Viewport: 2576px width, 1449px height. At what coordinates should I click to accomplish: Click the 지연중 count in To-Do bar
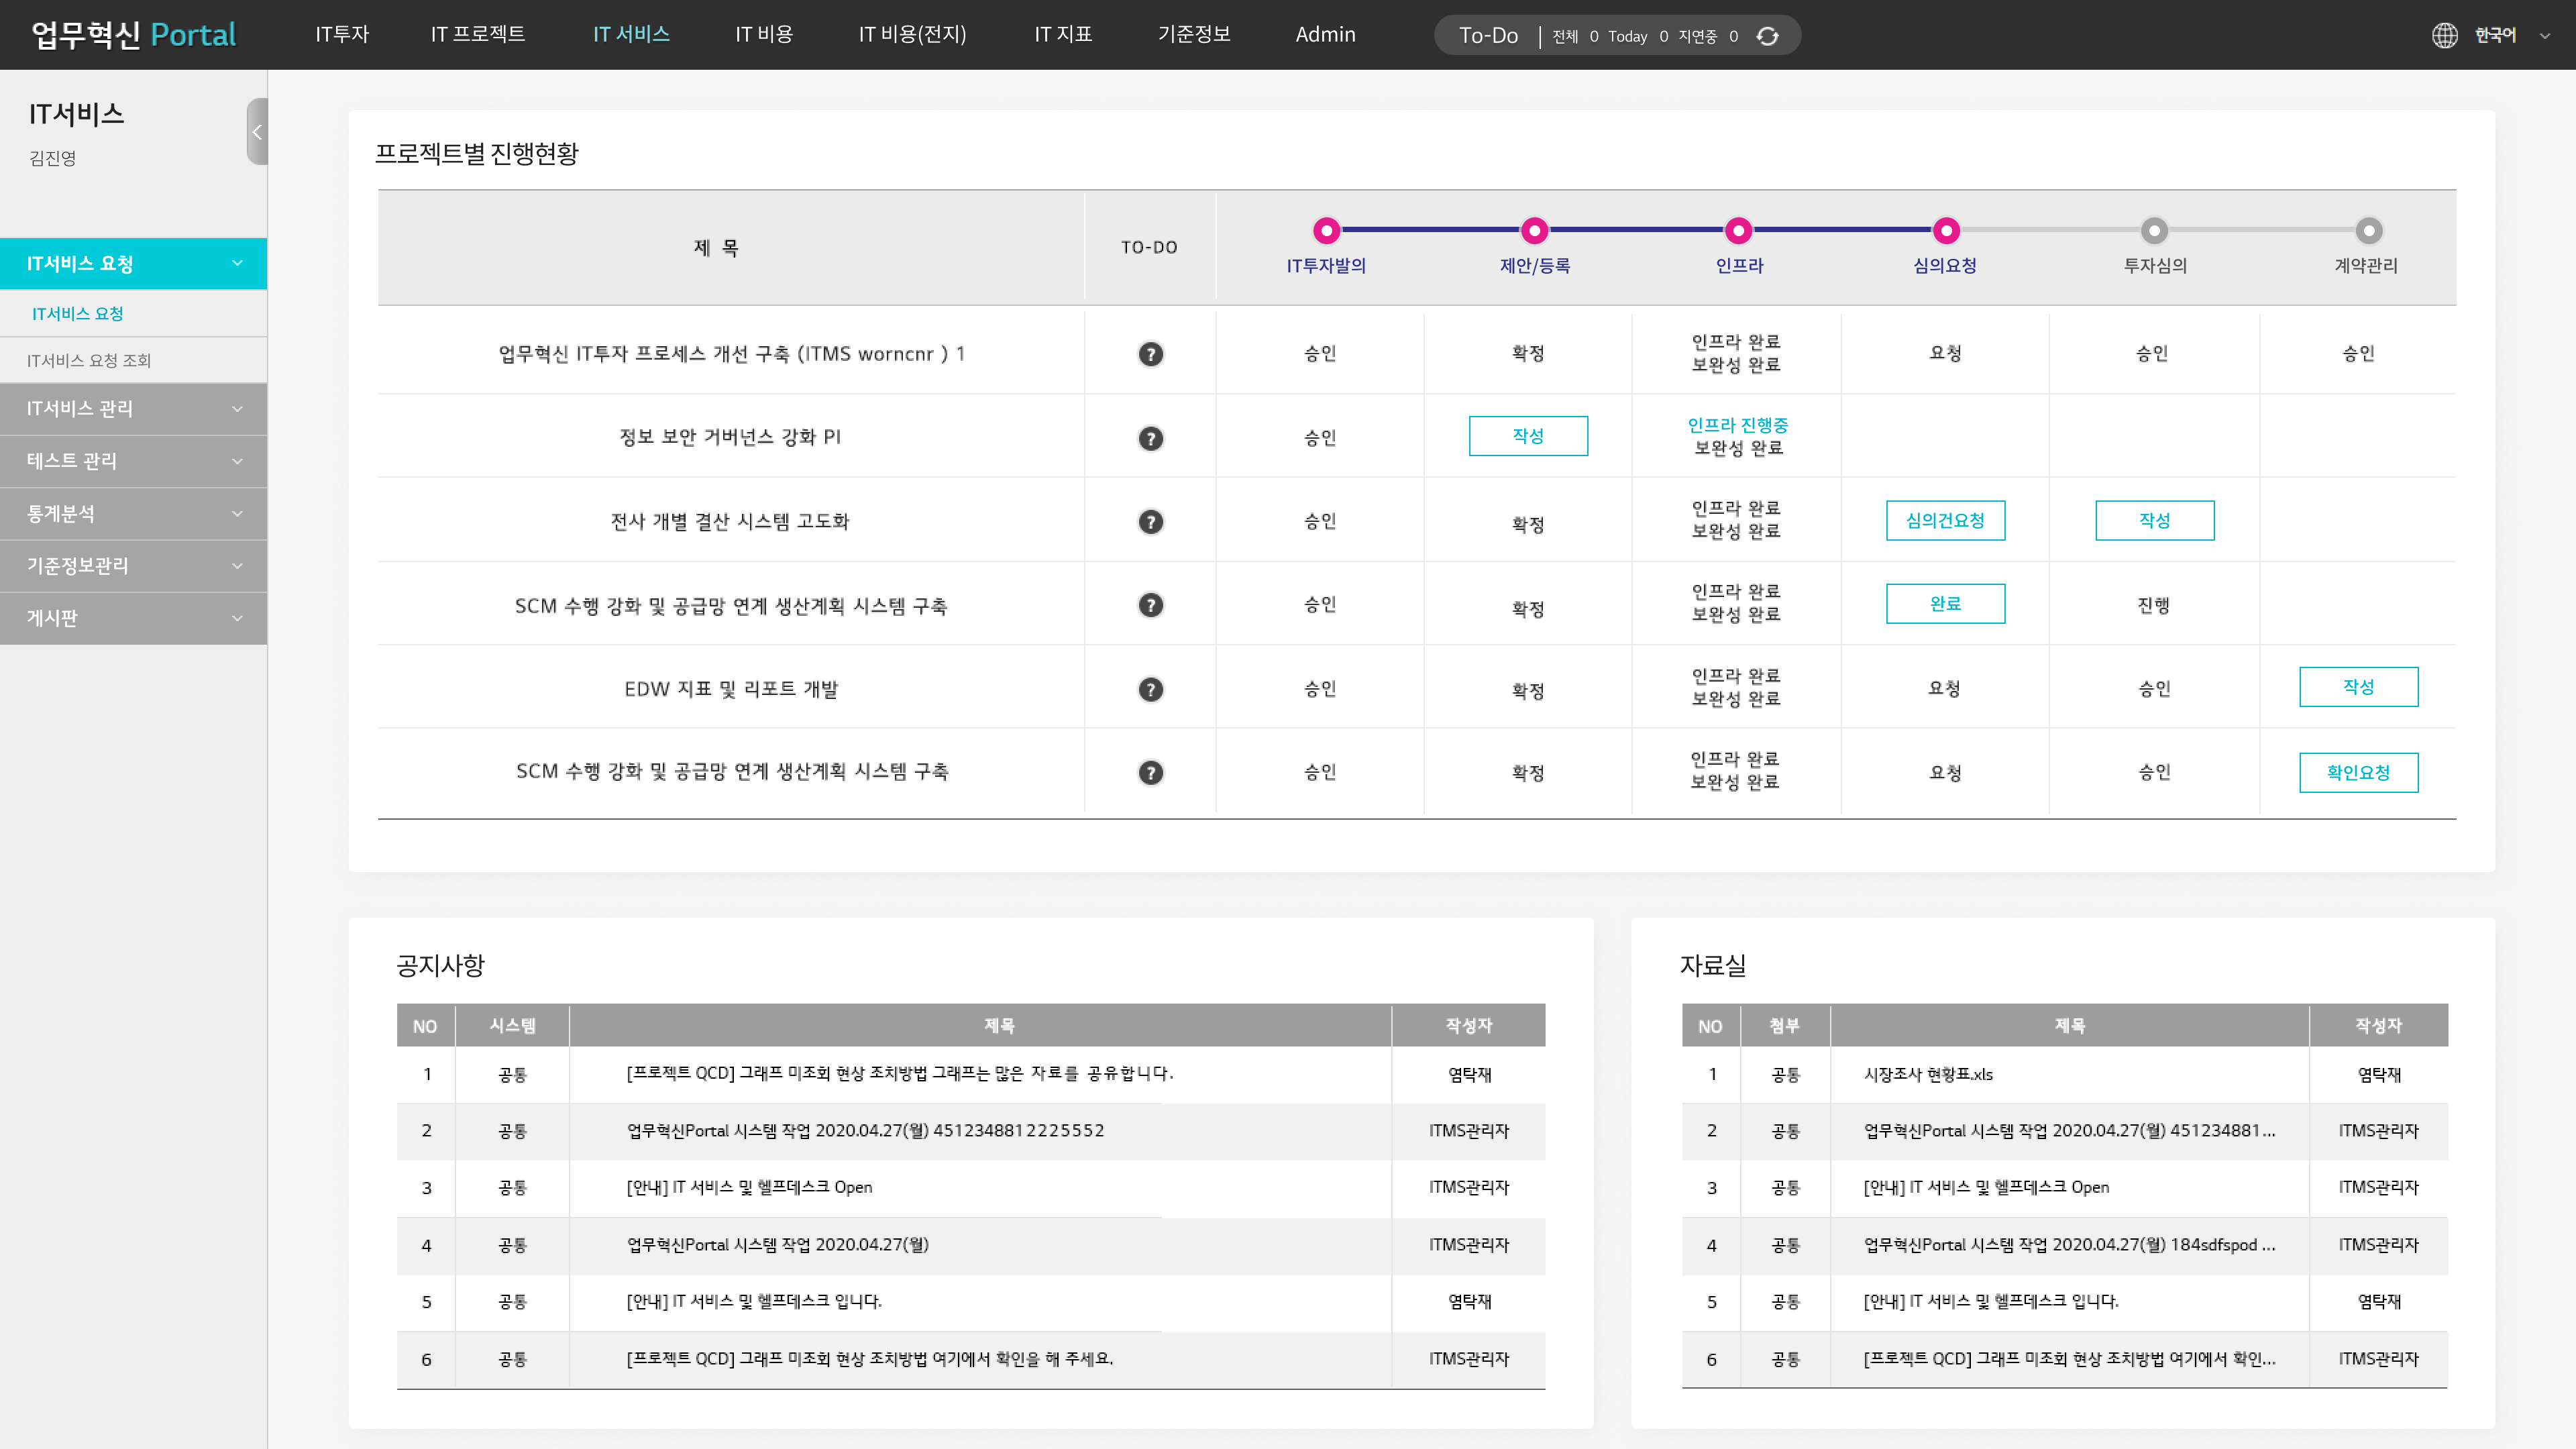[x=1734, y=37]
